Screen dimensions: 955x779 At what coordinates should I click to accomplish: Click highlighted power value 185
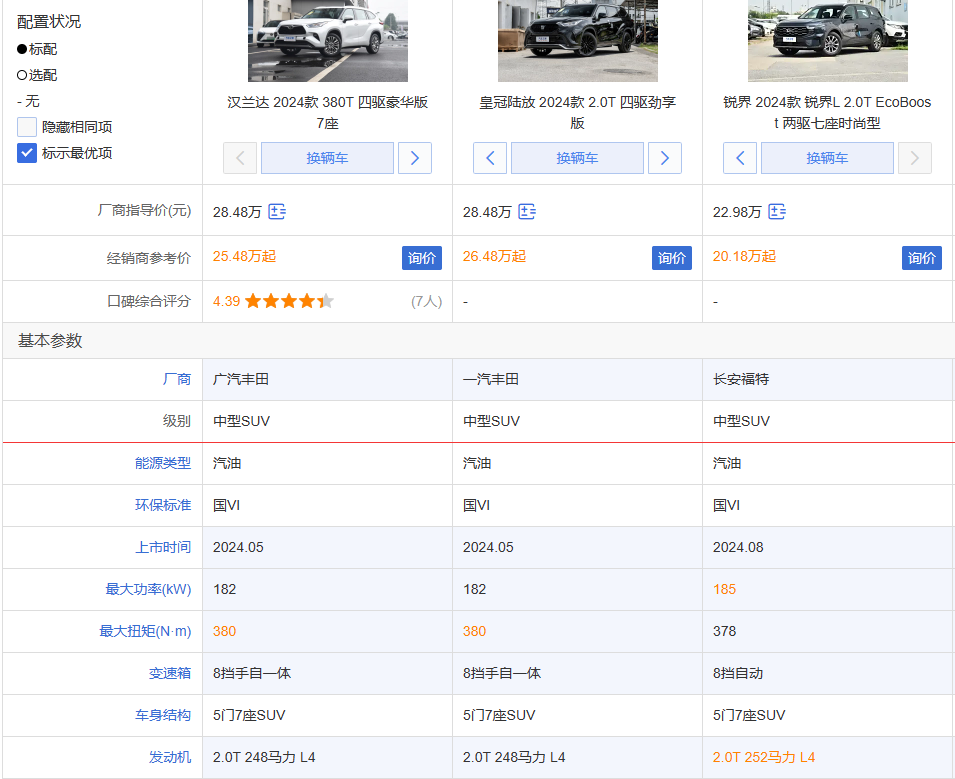pyautogui.click(x=724, y=589)
